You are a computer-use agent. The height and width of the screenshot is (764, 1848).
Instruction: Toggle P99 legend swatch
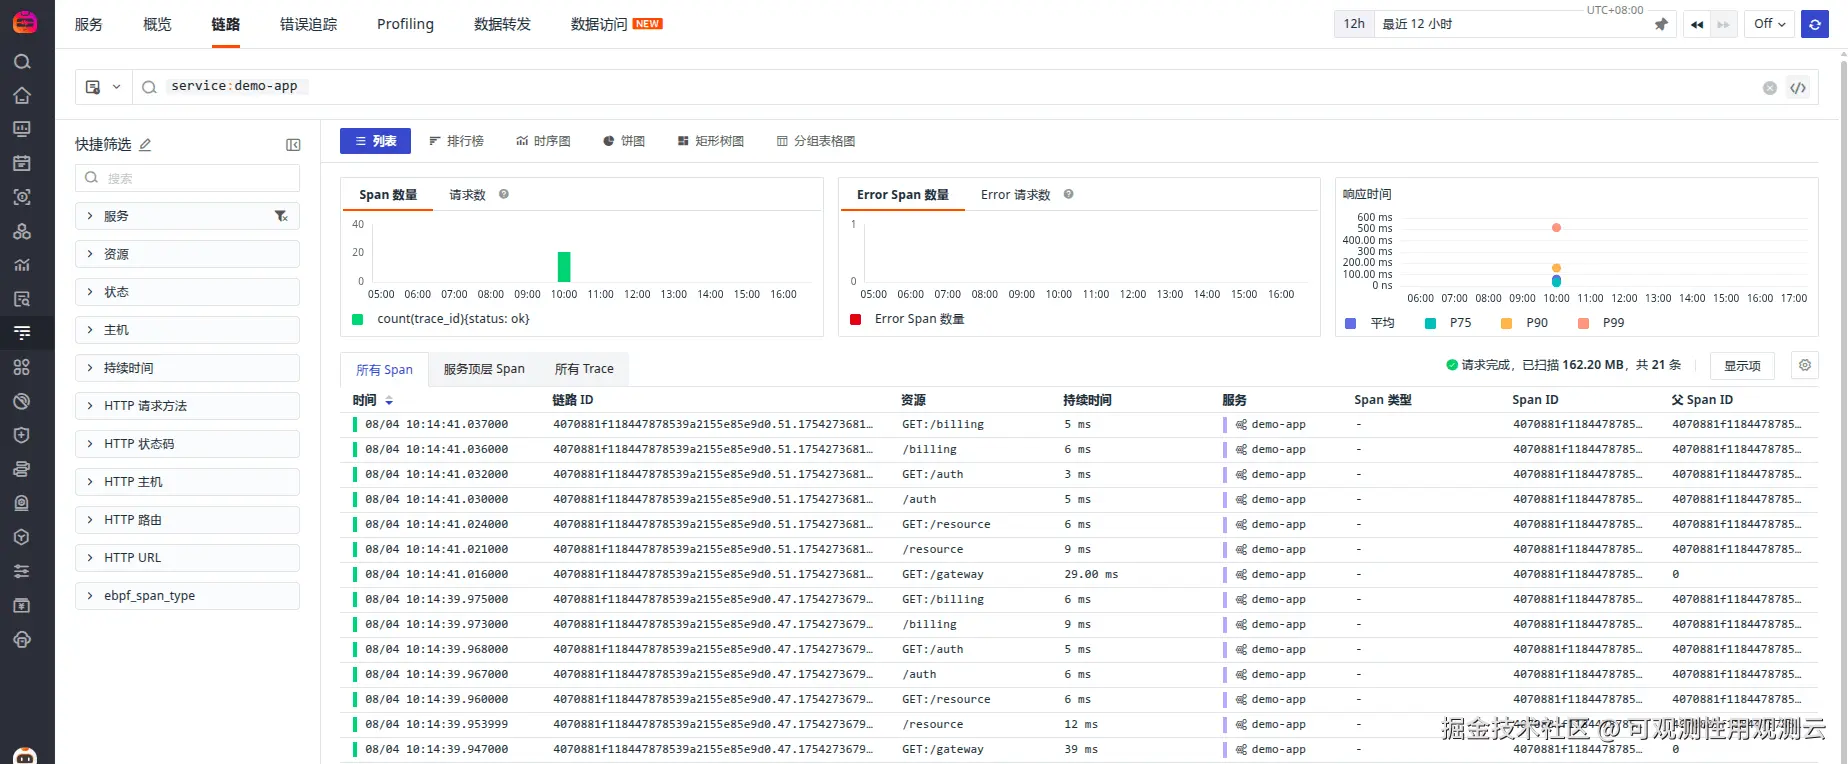coord(1583,323)
